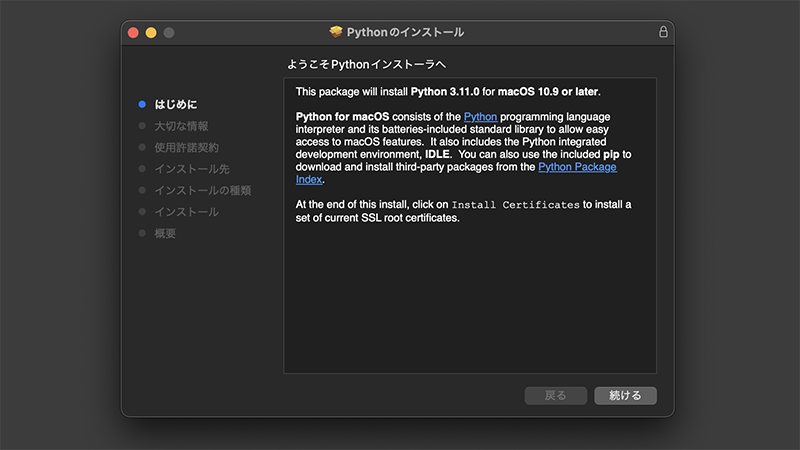Open the Python Package Index link
This screenshot has width=800, height=450.
[577, 167]
